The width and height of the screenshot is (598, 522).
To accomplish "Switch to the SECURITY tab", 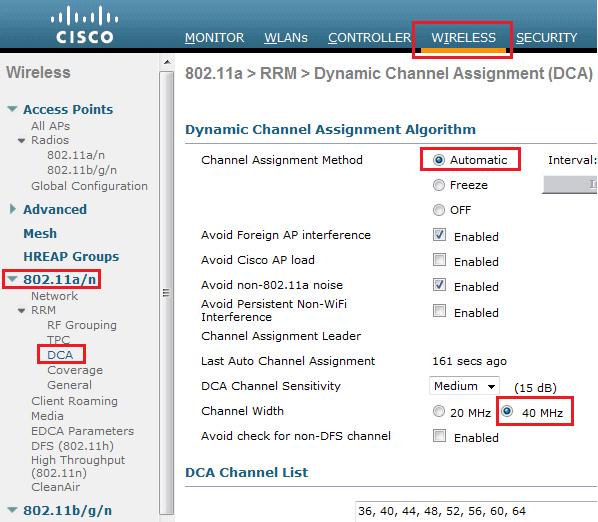I will coord(547,38).
